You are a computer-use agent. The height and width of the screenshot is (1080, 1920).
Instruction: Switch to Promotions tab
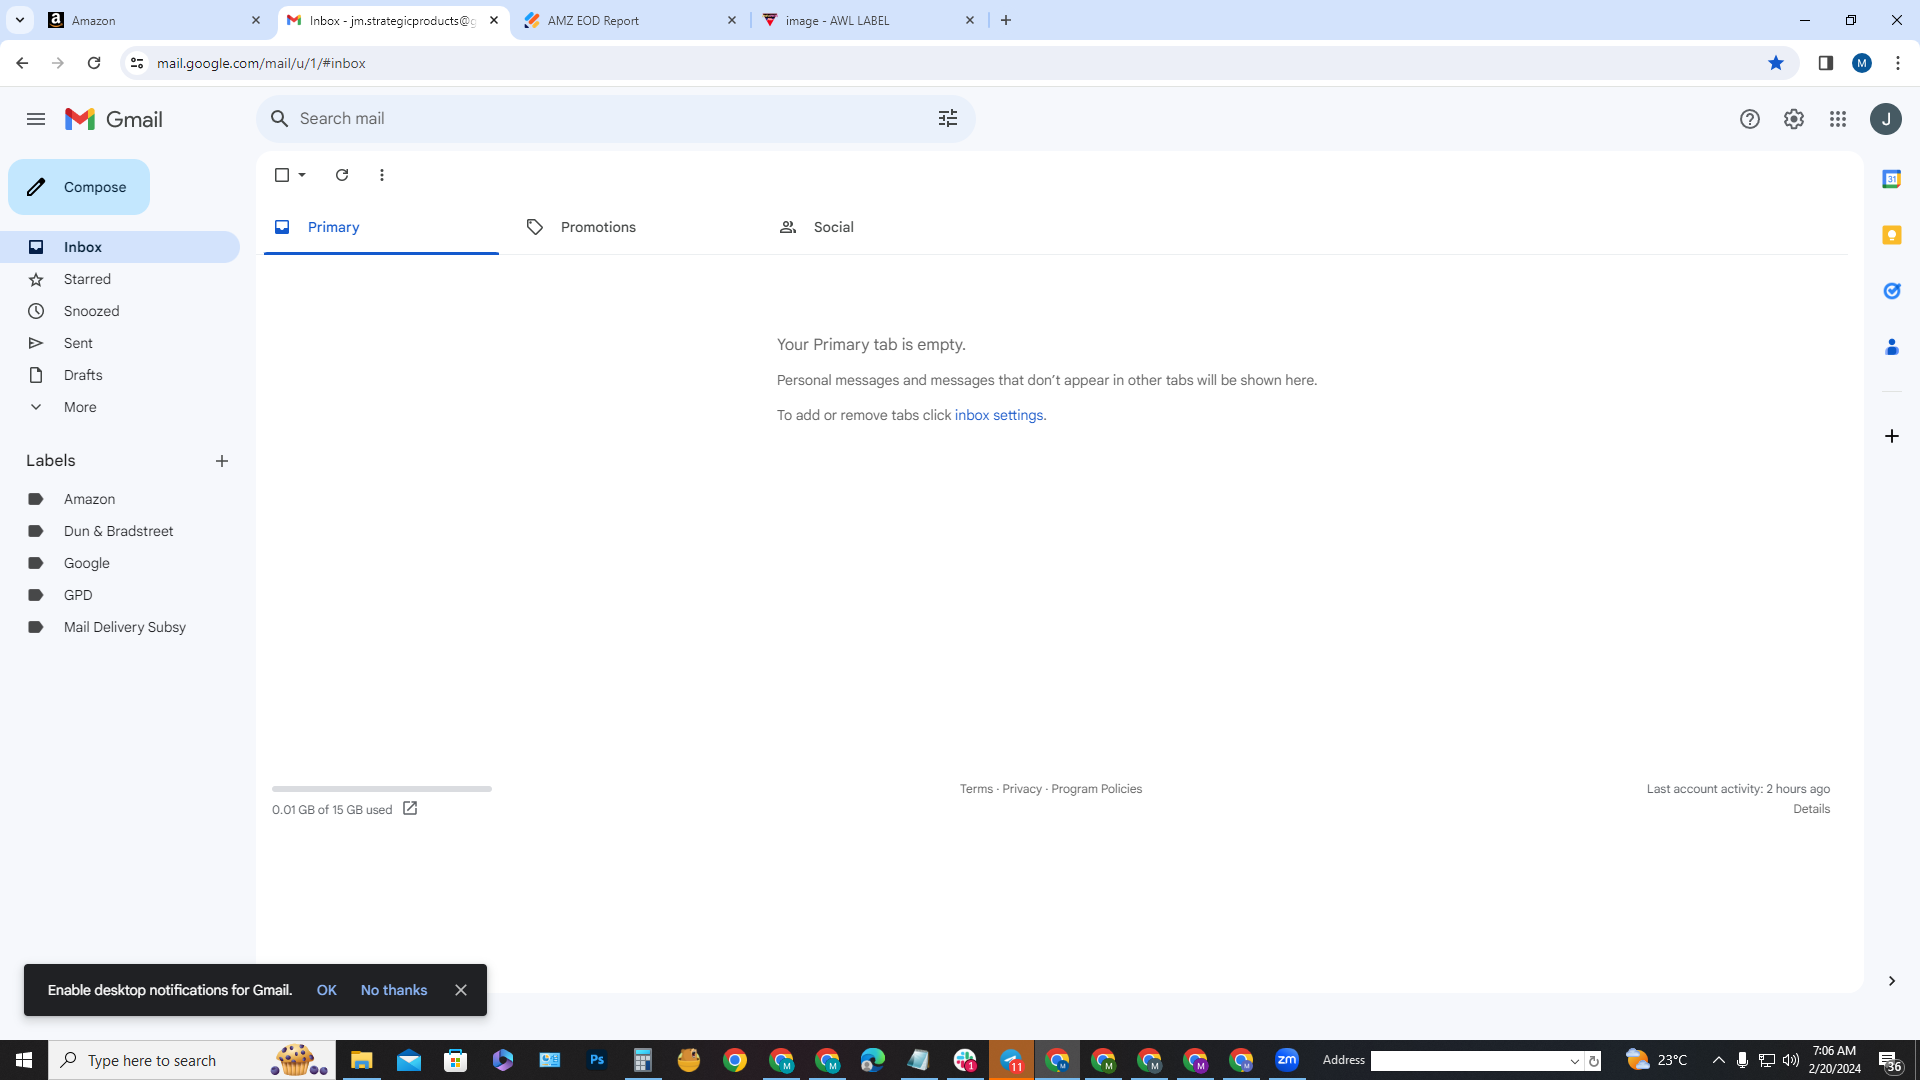click(634, 227)
